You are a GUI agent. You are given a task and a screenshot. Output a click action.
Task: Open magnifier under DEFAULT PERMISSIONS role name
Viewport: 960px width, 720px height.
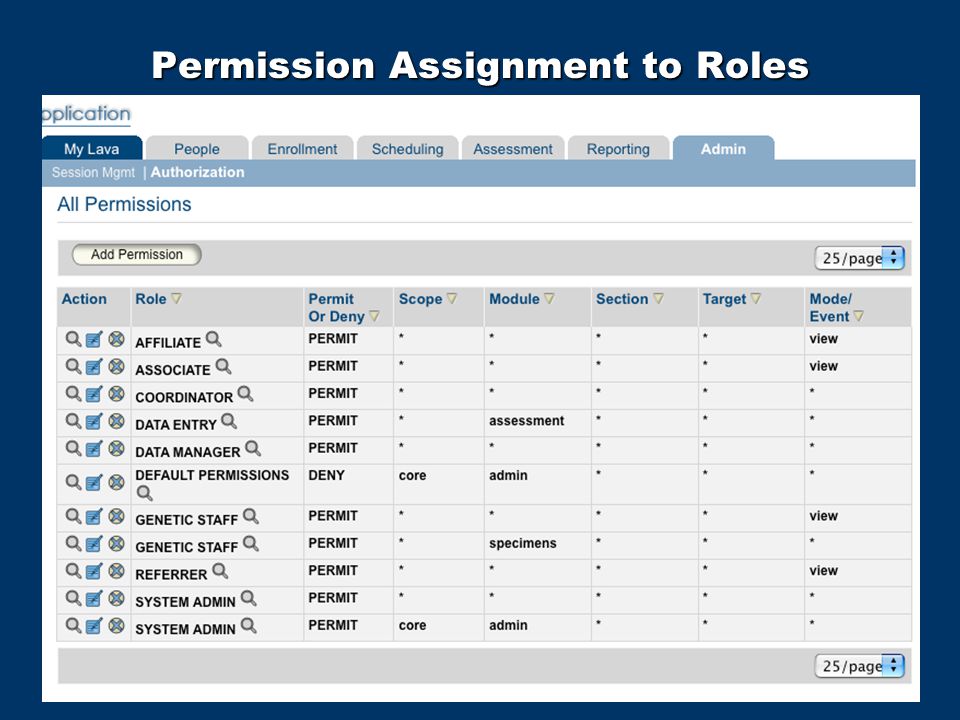click(144, 493)
